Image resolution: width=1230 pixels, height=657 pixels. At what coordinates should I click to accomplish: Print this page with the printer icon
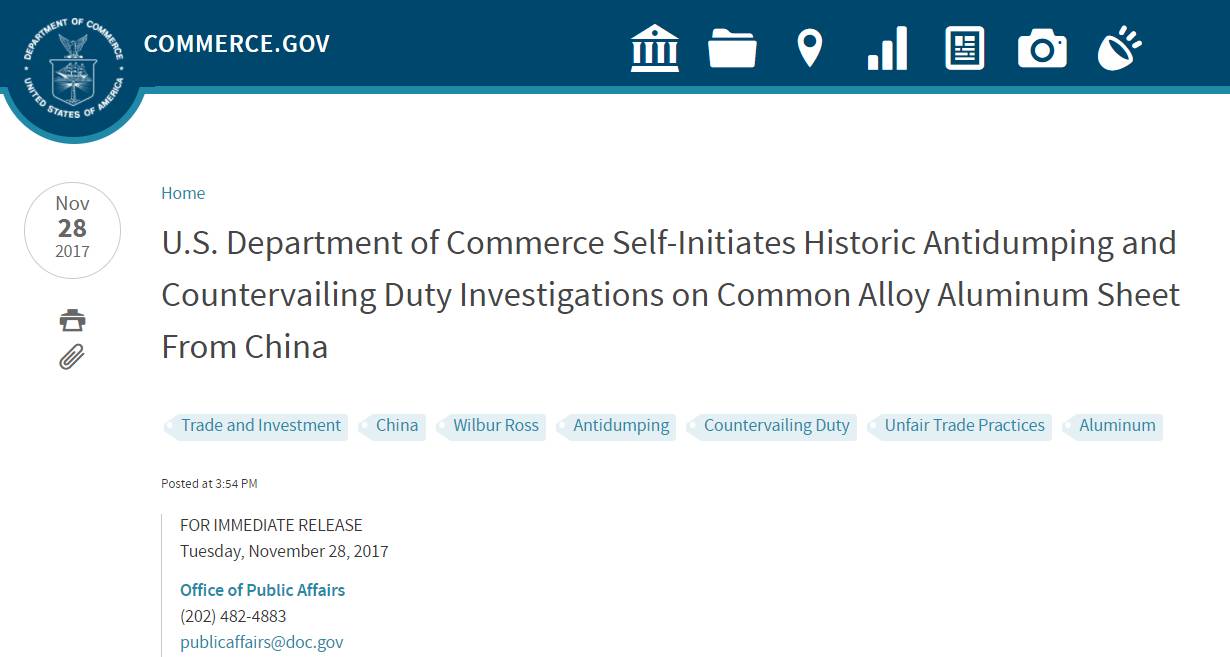[72, 321]
